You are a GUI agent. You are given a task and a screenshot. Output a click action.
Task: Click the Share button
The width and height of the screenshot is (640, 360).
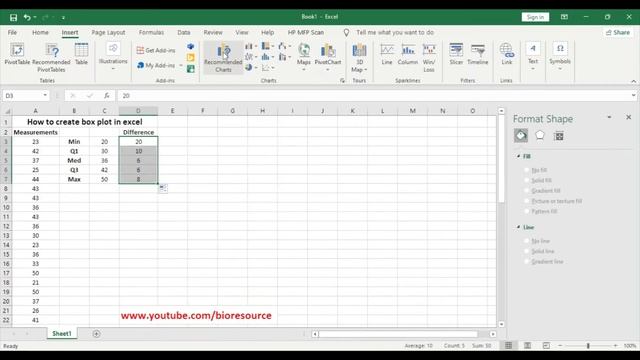pyautogui.click(x=618, y=32)
